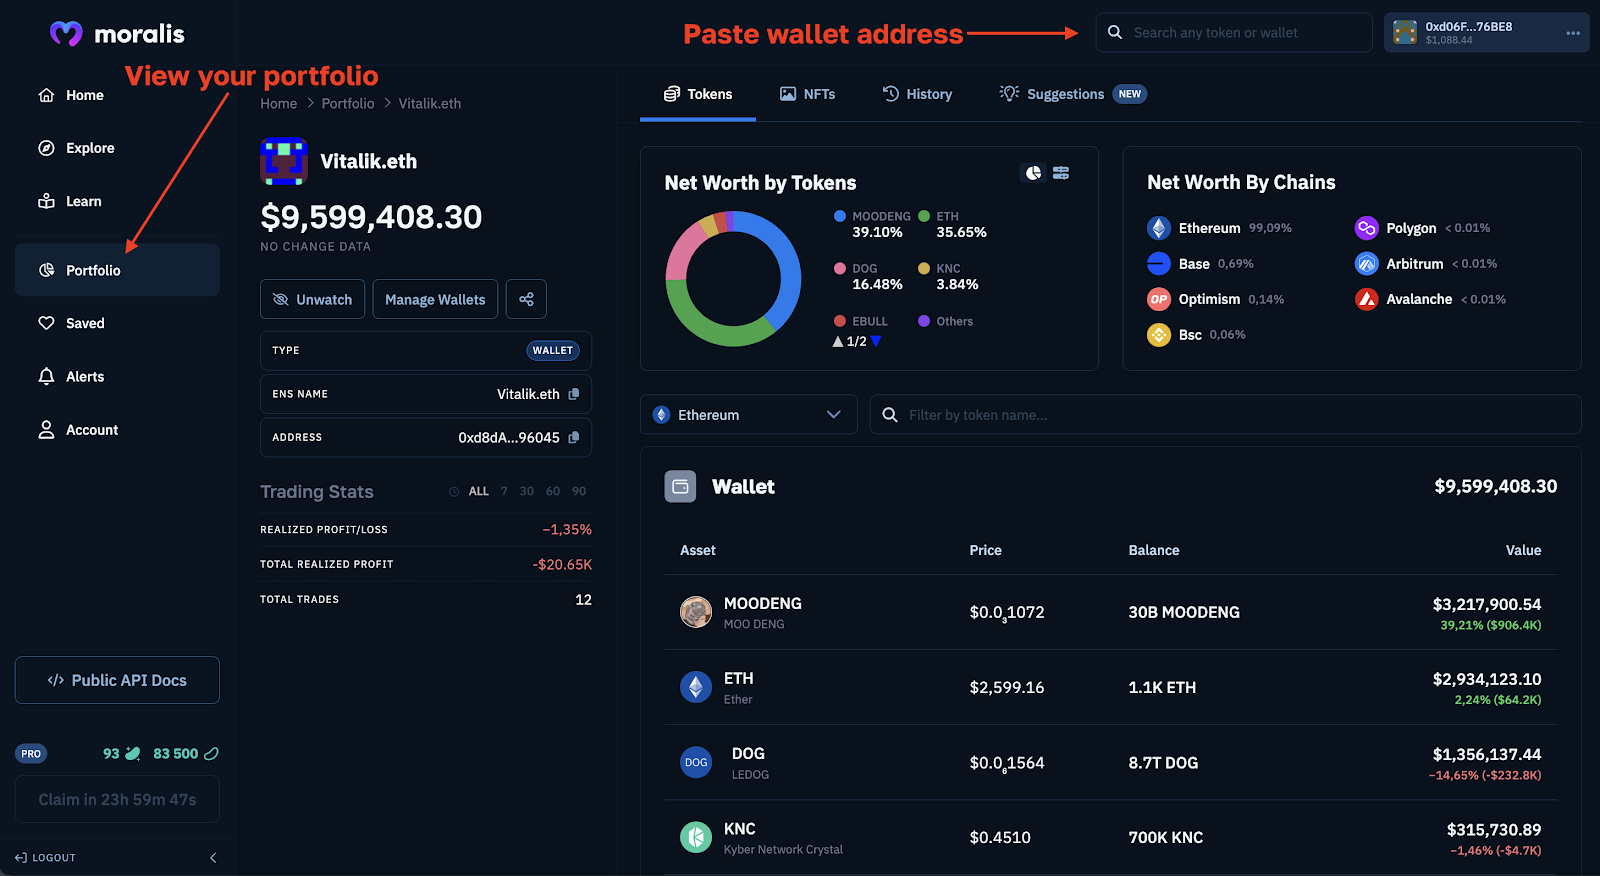Switch to the Suggestions tab
The height and width of the screenshot is (876, 1600).
[1072, 94]
